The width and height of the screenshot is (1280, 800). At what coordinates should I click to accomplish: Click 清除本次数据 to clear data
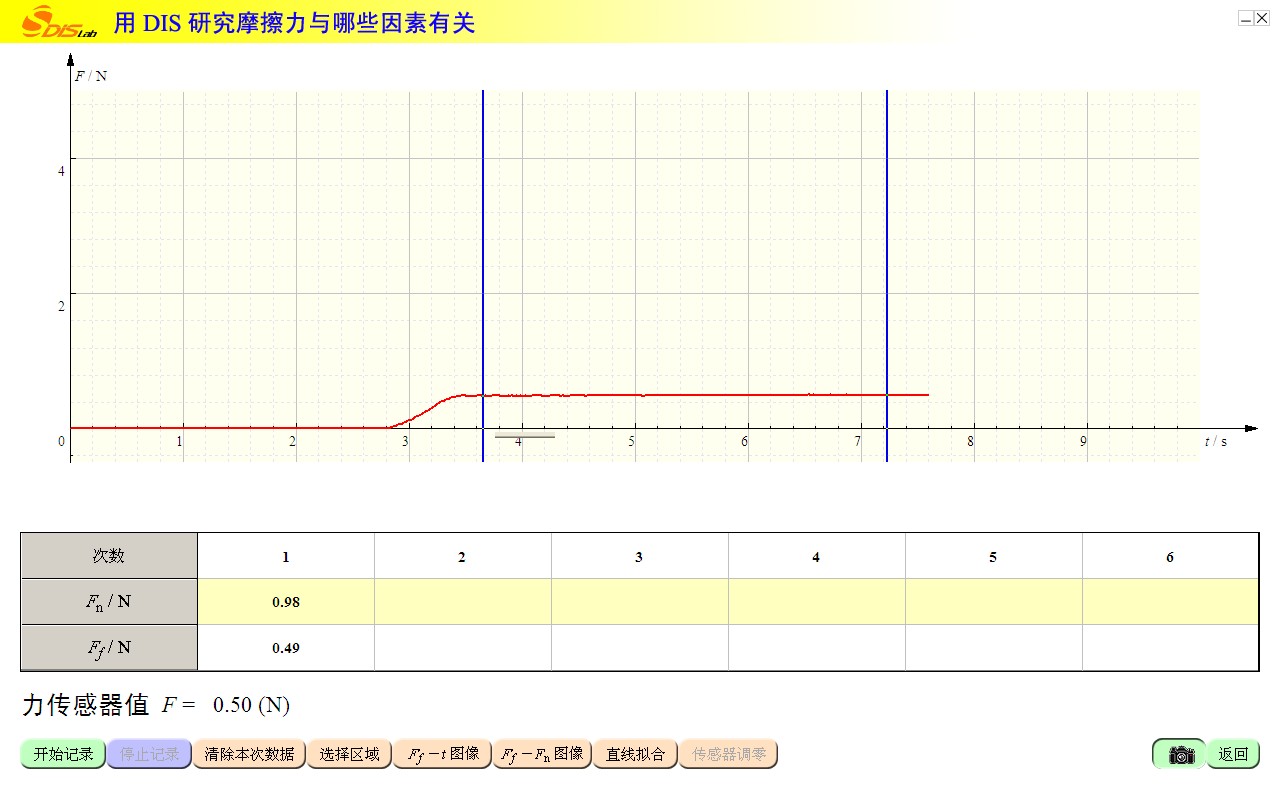pyautogui.click(x=249, y=754)
